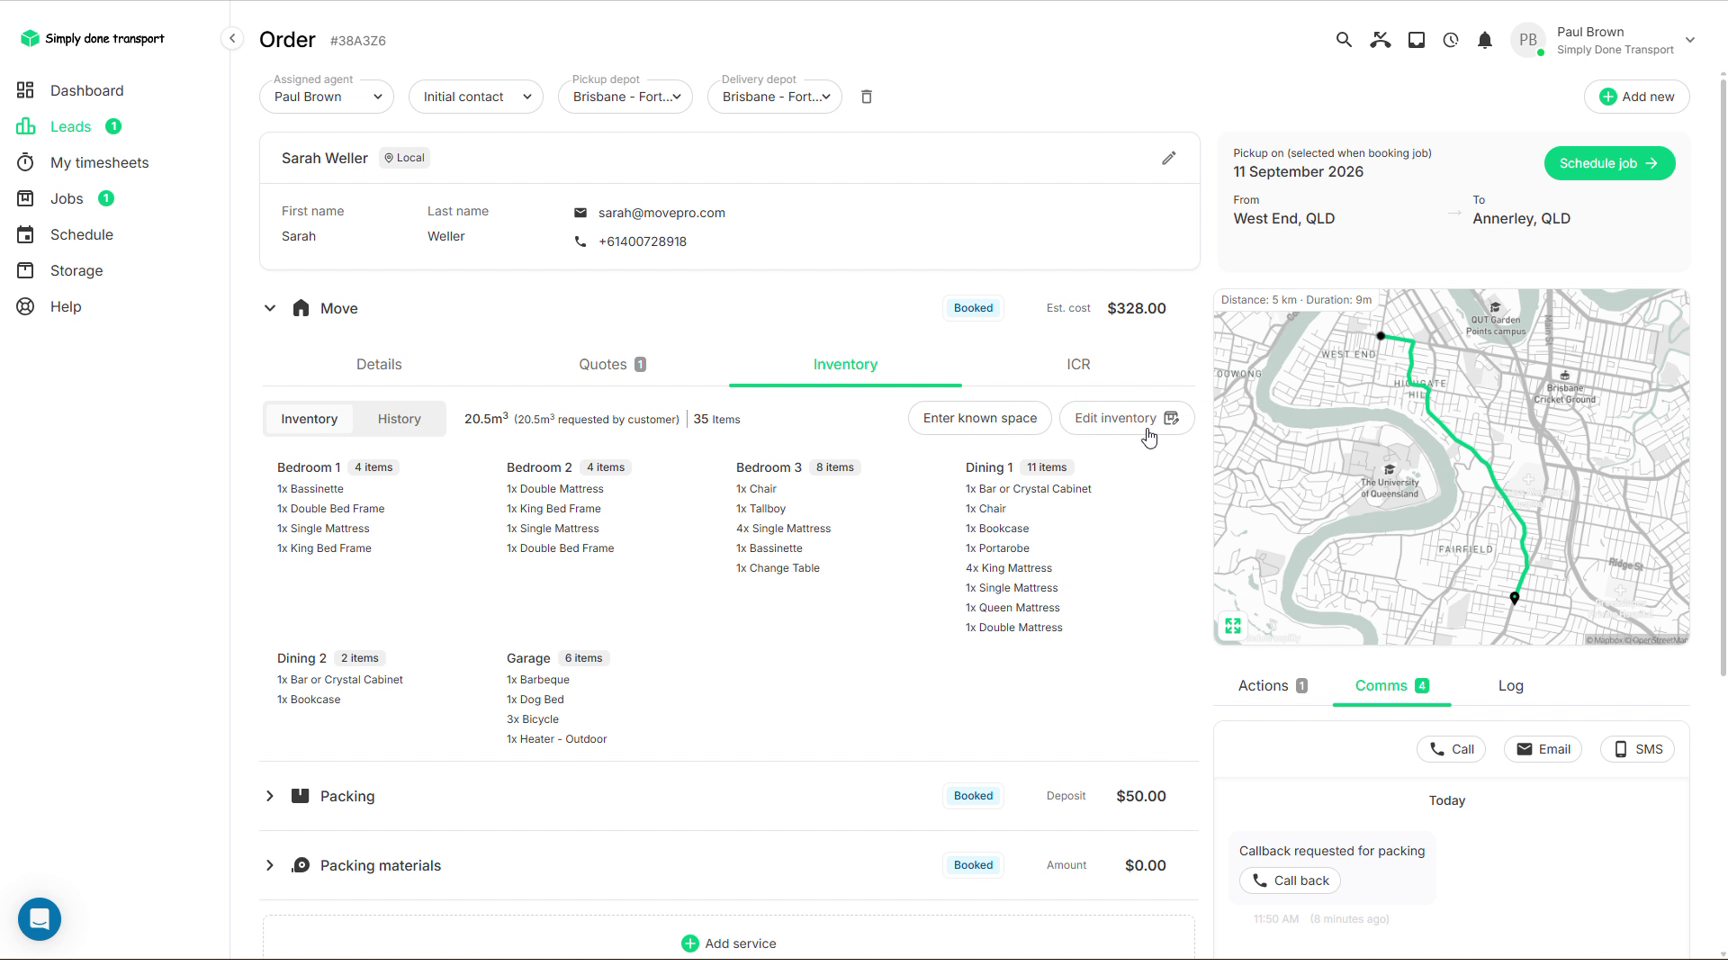The width and height of the screenshot is (1728, 960).
Task: Expand the map to fullscreen
Action: tap(1233, 626)
